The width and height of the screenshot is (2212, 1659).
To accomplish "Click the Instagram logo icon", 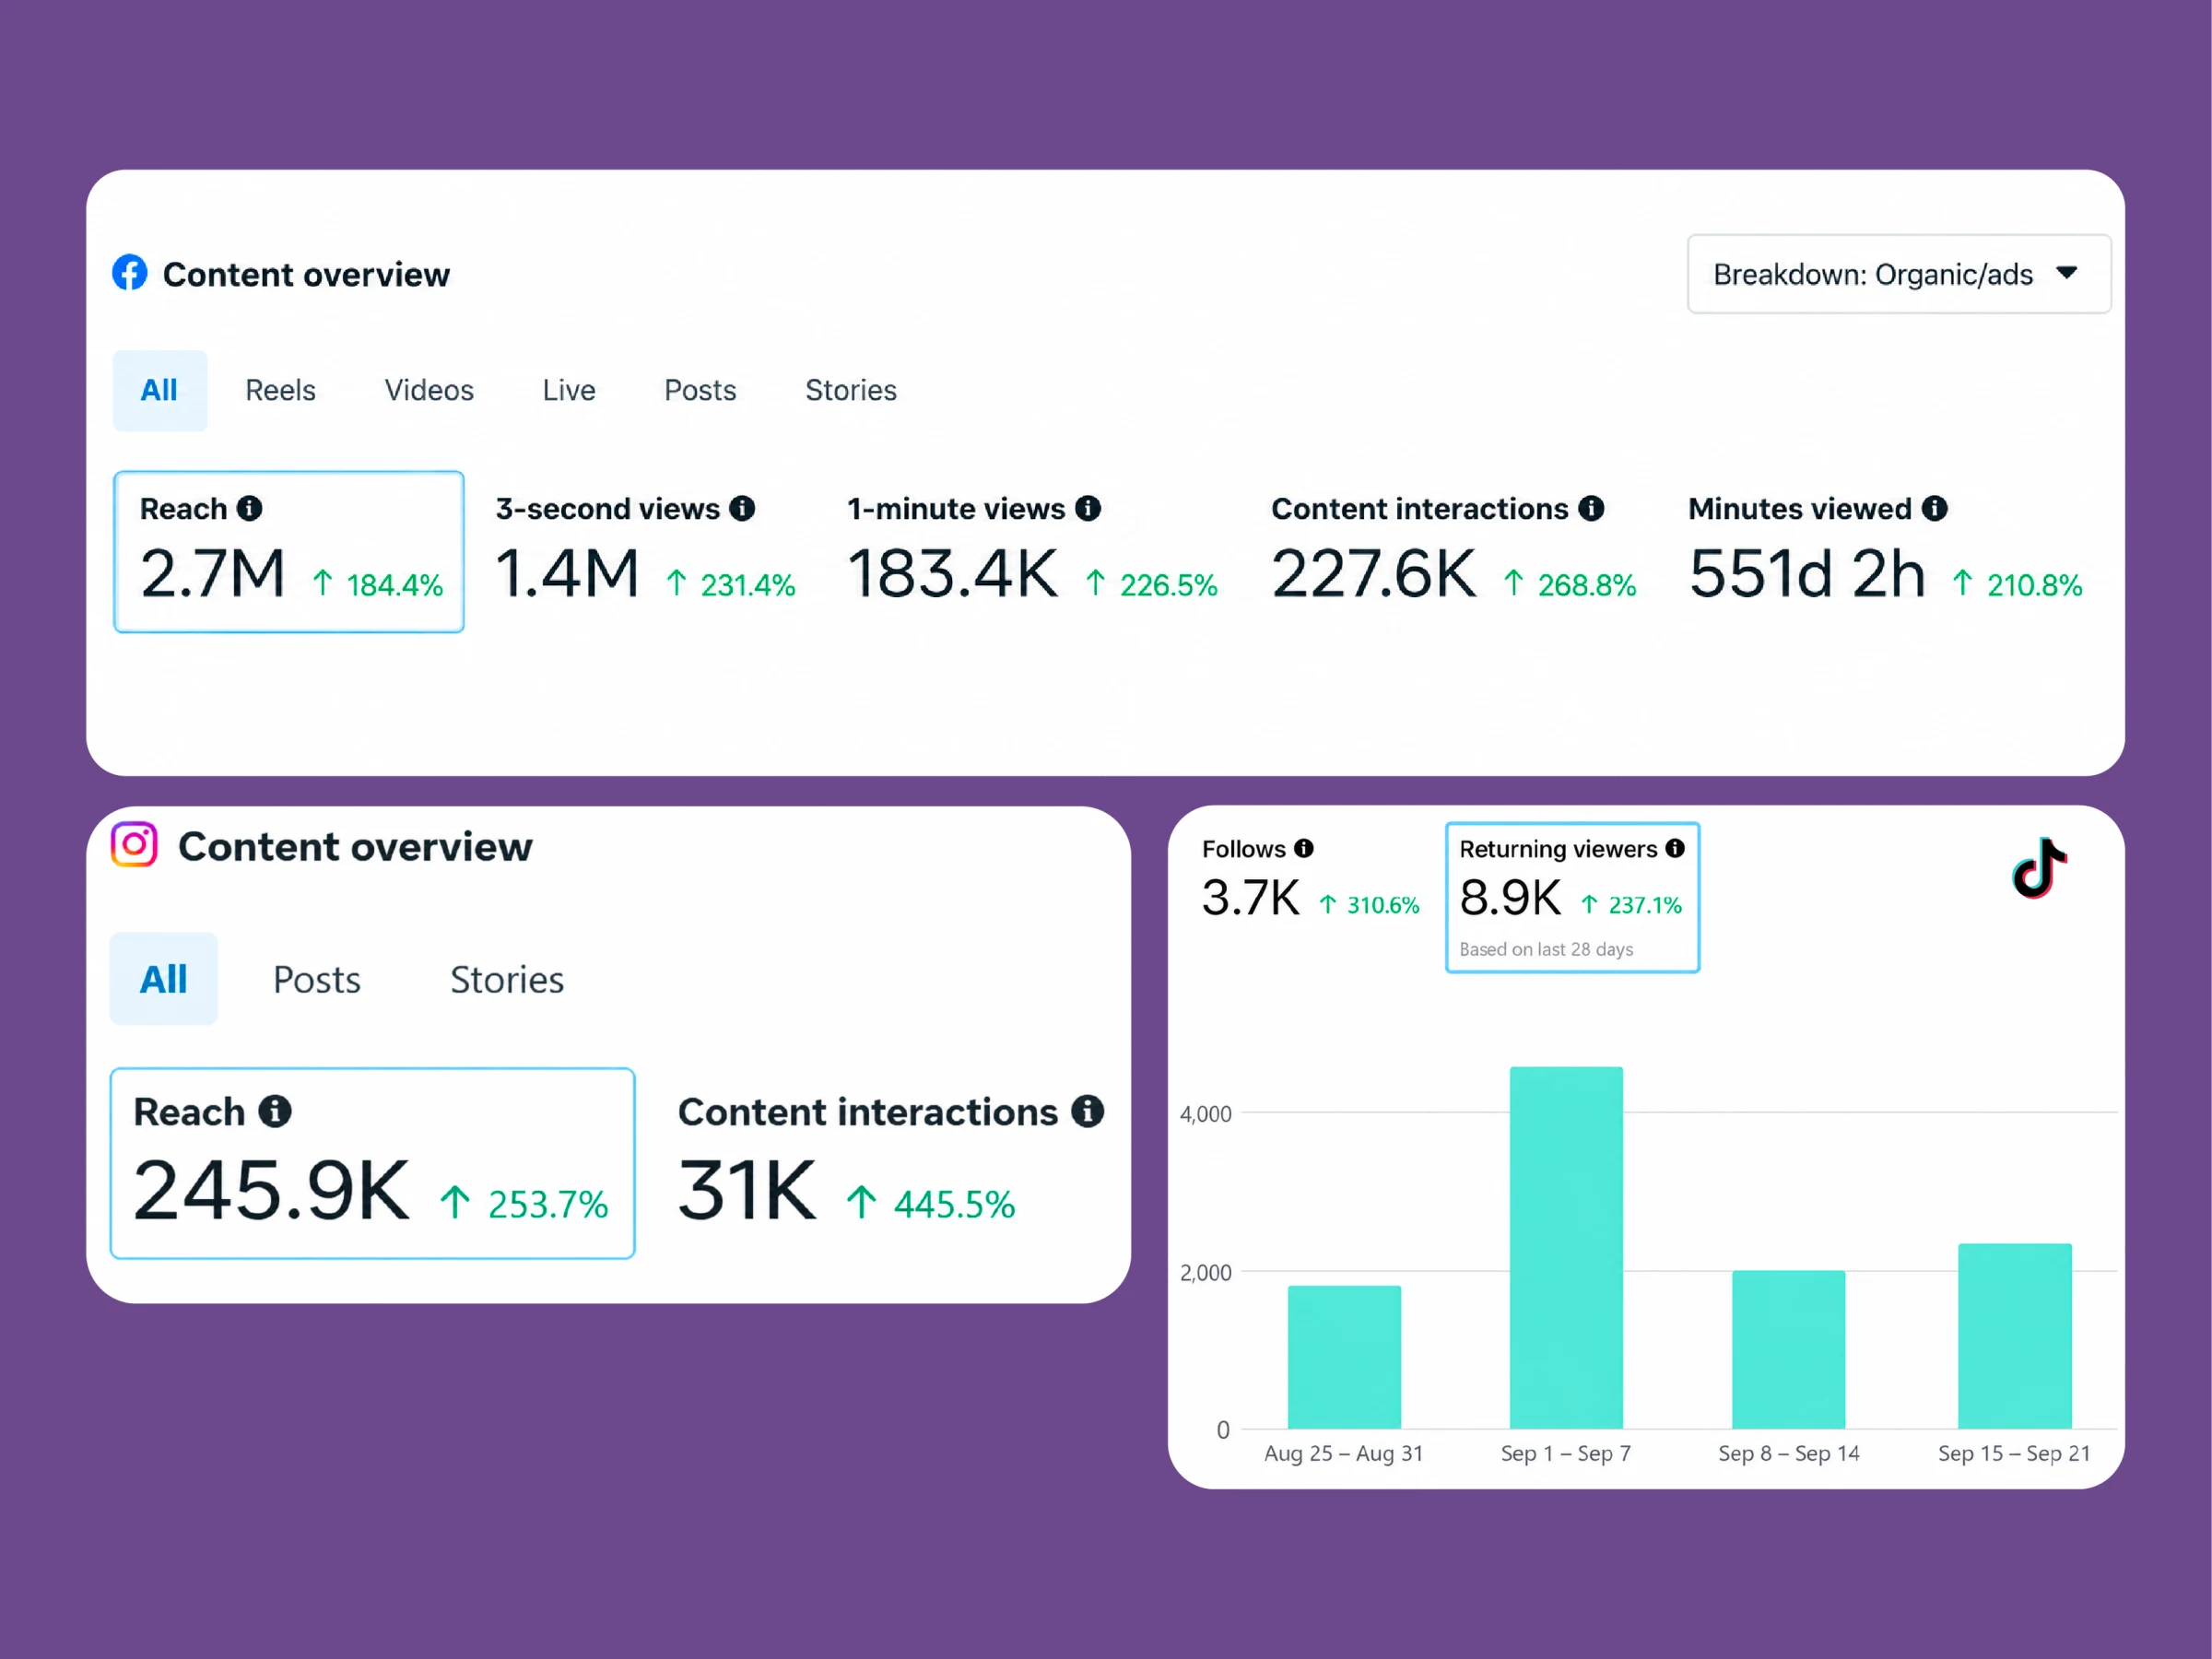I will coord(134,845).
